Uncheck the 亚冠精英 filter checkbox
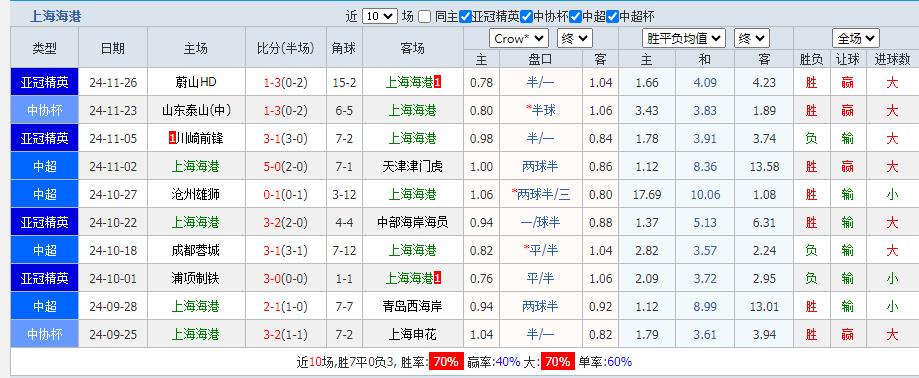This screenshot has width=919, height=378. point(465,16)
